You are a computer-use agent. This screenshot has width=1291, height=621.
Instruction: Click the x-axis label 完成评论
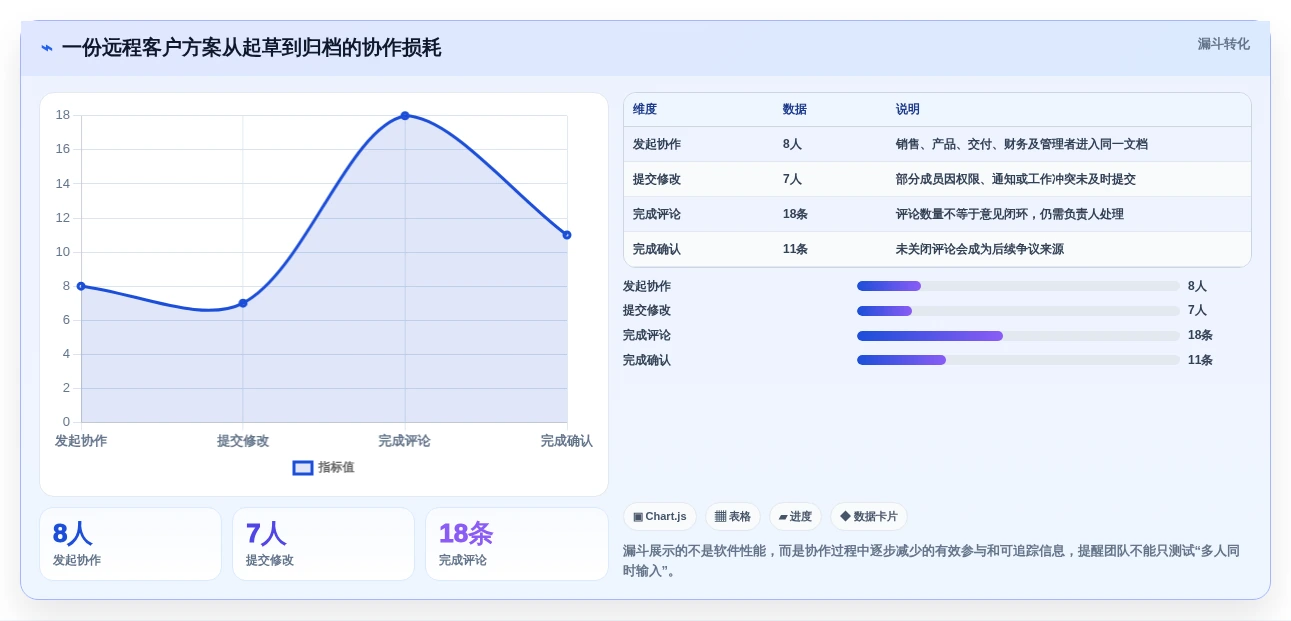(x=405, y=441)
